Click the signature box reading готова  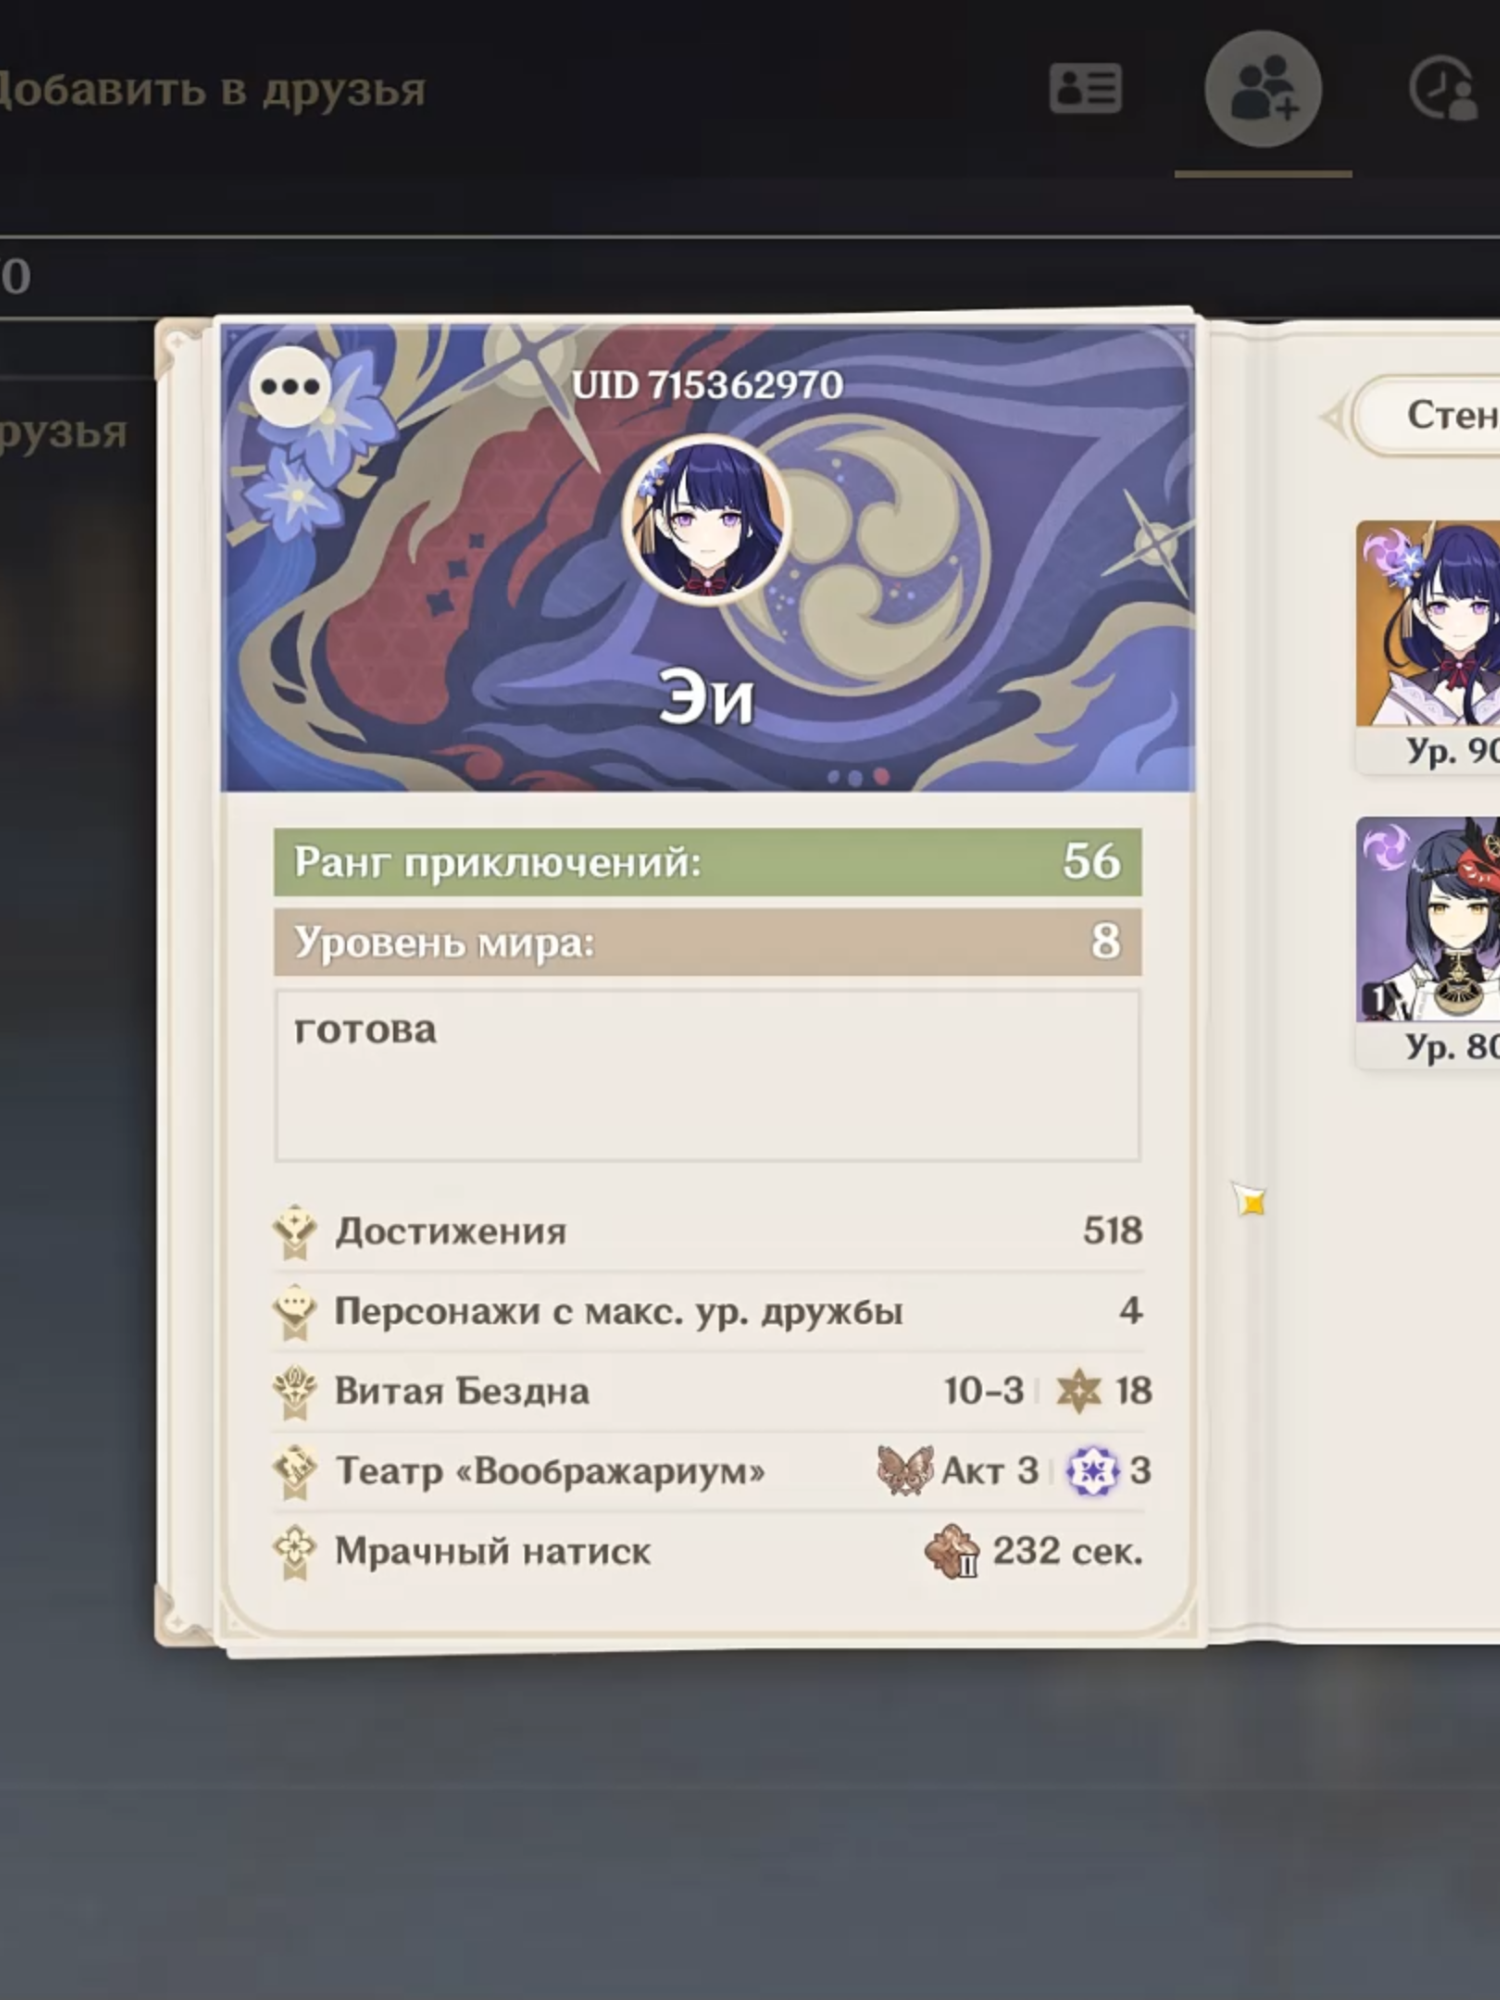tap(708, 1076)
